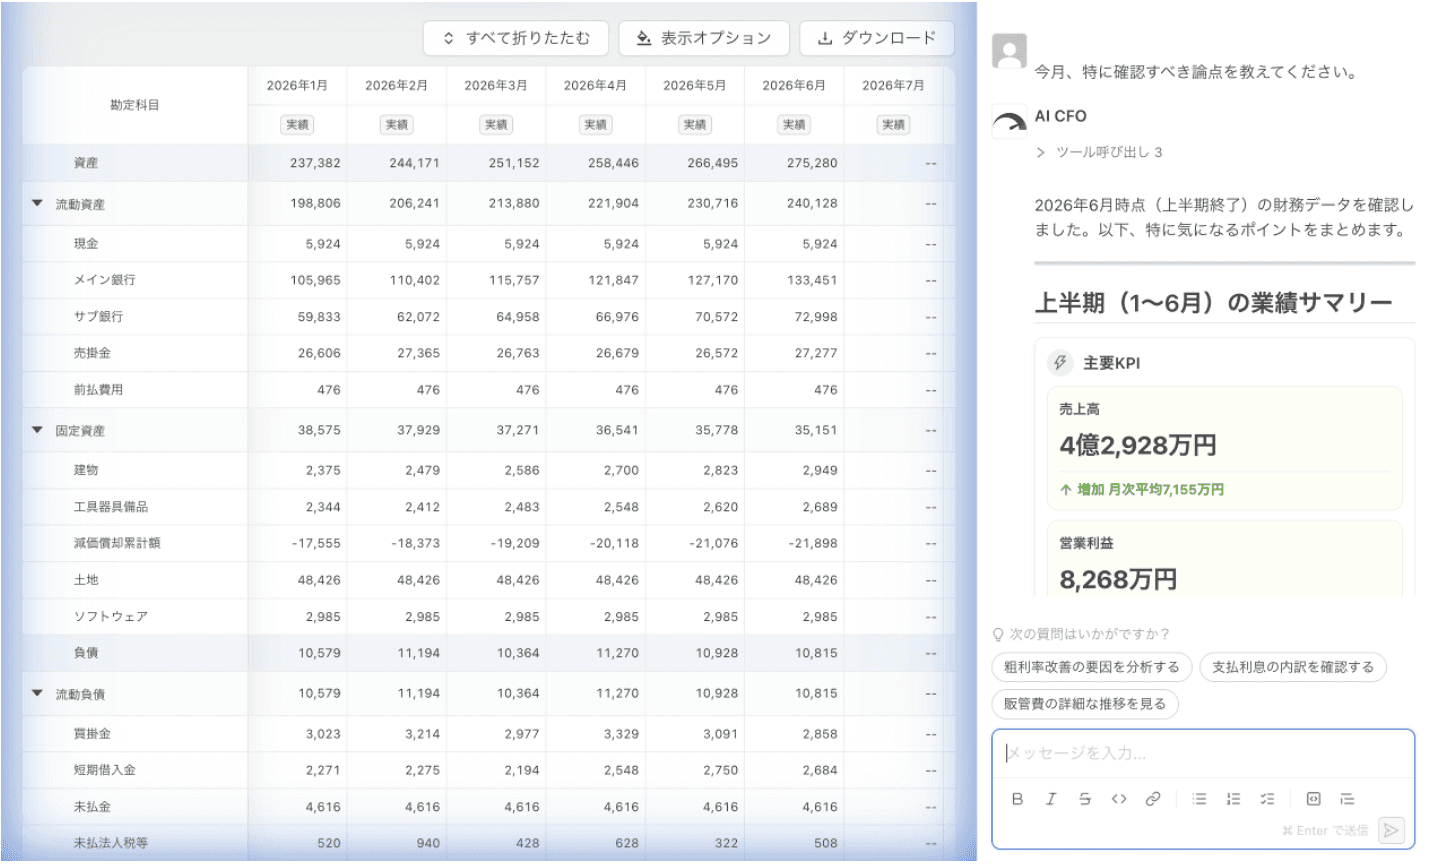The width and height of the screenshot is (1432, 864).
Task: Select the 減価償却累計額 row label
Action: click(116, 543)
